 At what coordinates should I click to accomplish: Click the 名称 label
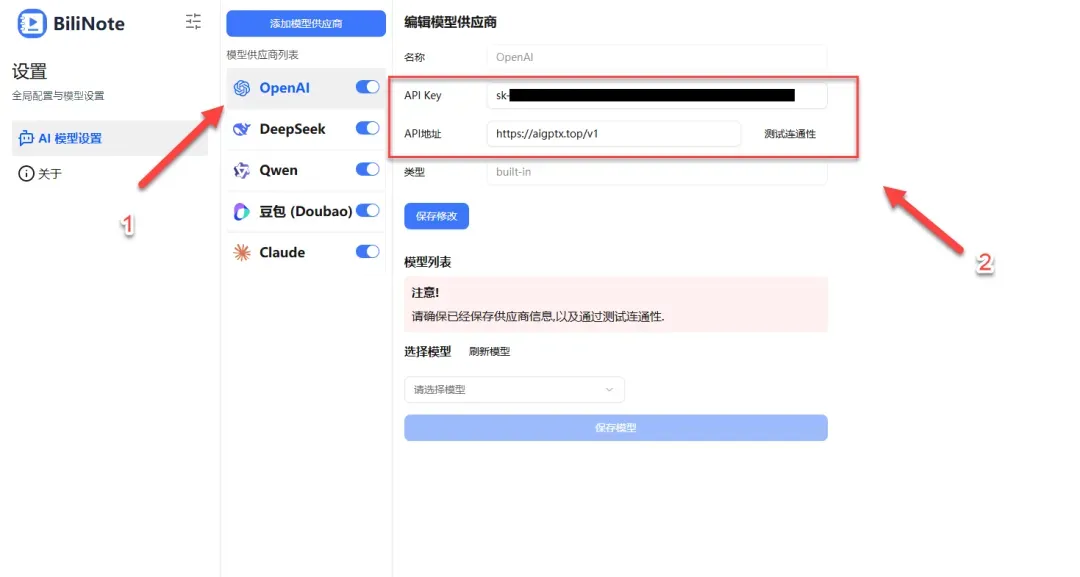tap(415, 57)
